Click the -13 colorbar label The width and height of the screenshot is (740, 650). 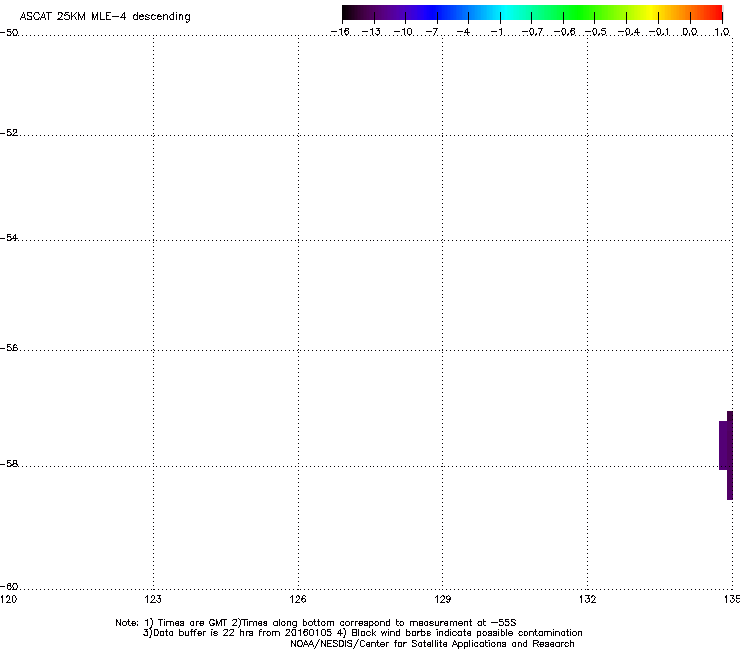point(371,32)
